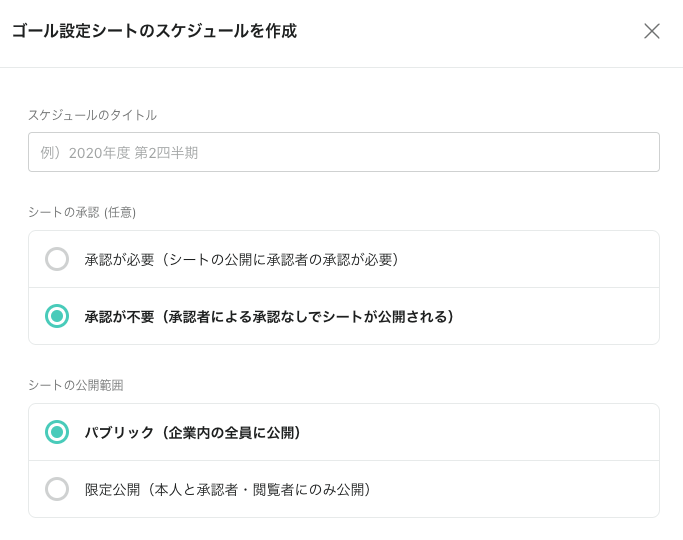Click the 例）2020年度 第2四半期 placeholder text
The width and height of the screenshot is (683, 540).
click(x=119, y=153)
